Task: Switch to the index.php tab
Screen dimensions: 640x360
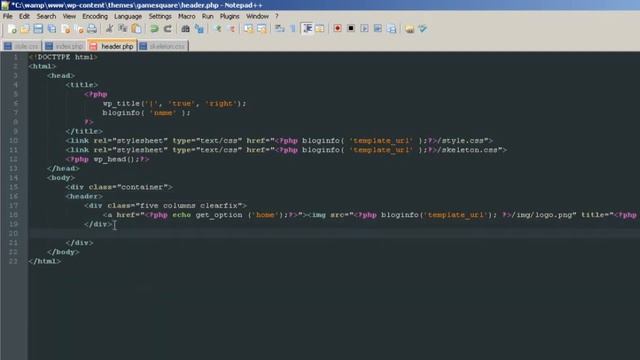Action: tap(64, 46)
